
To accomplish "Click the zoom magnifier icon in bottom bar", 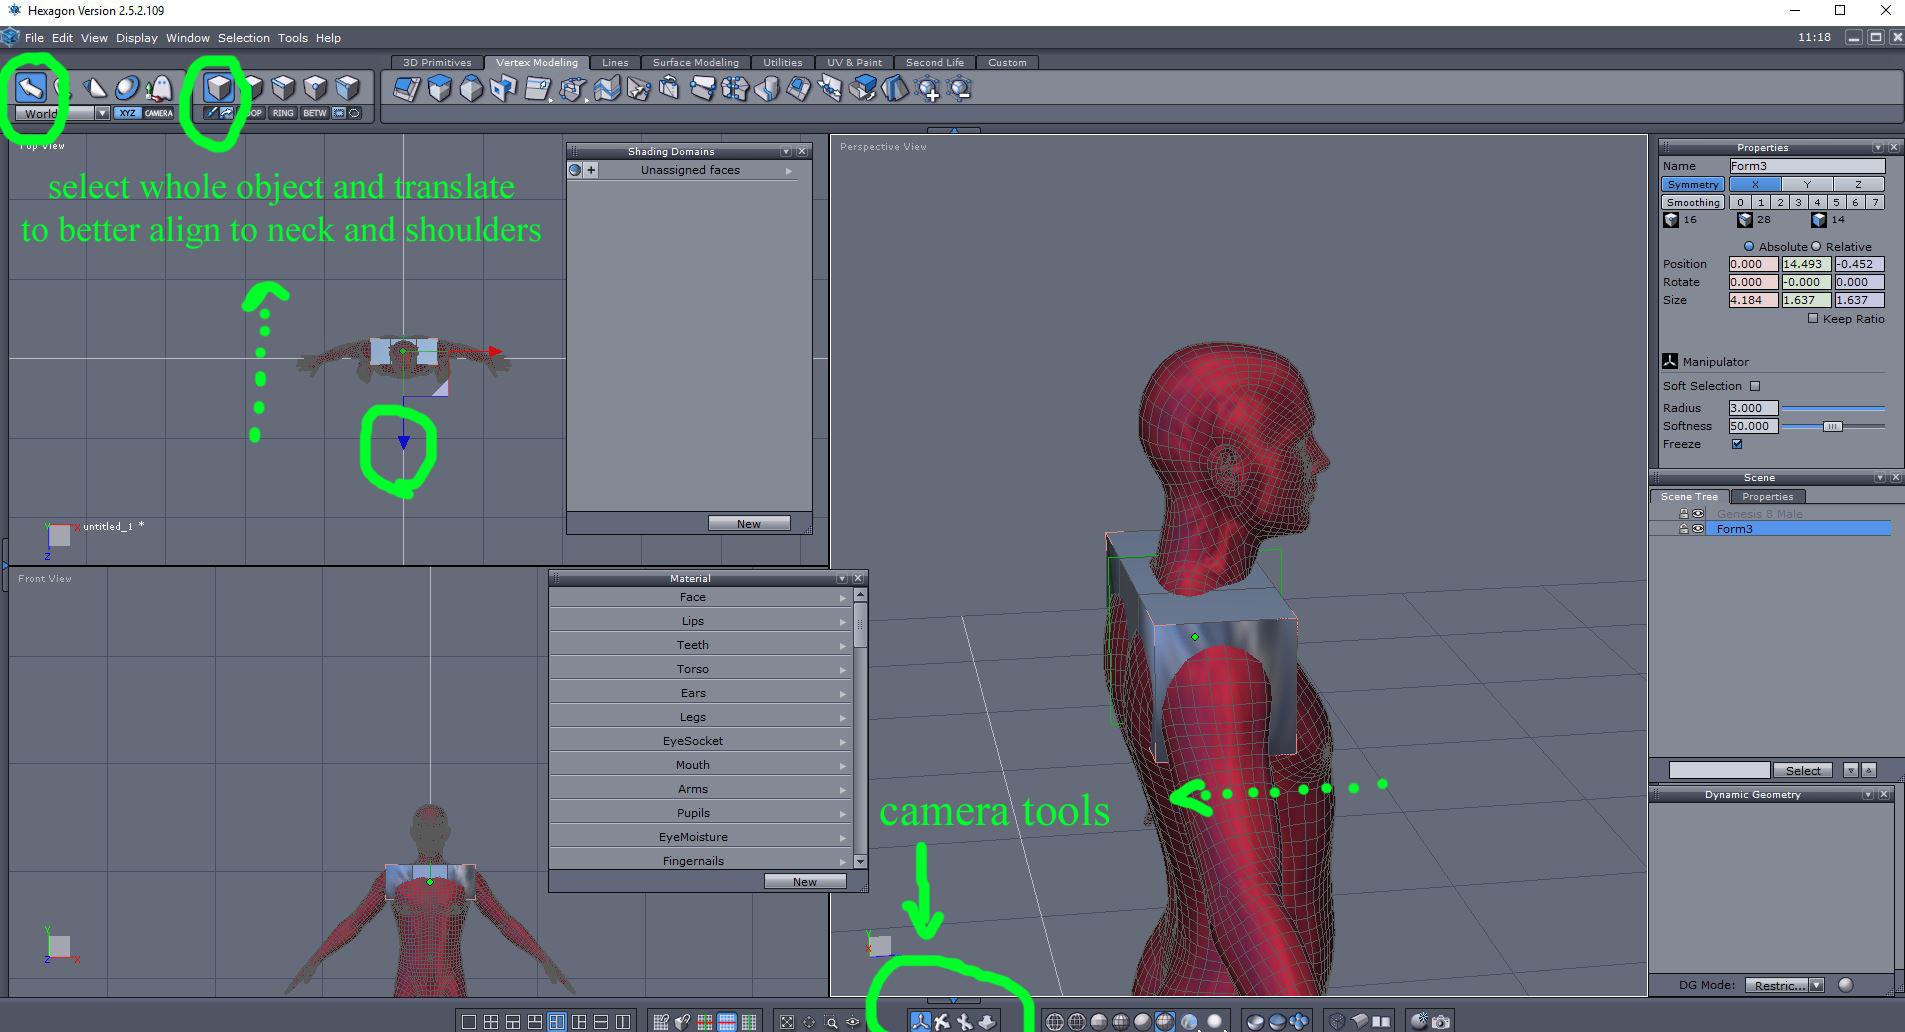I will tap(831, 1021).
